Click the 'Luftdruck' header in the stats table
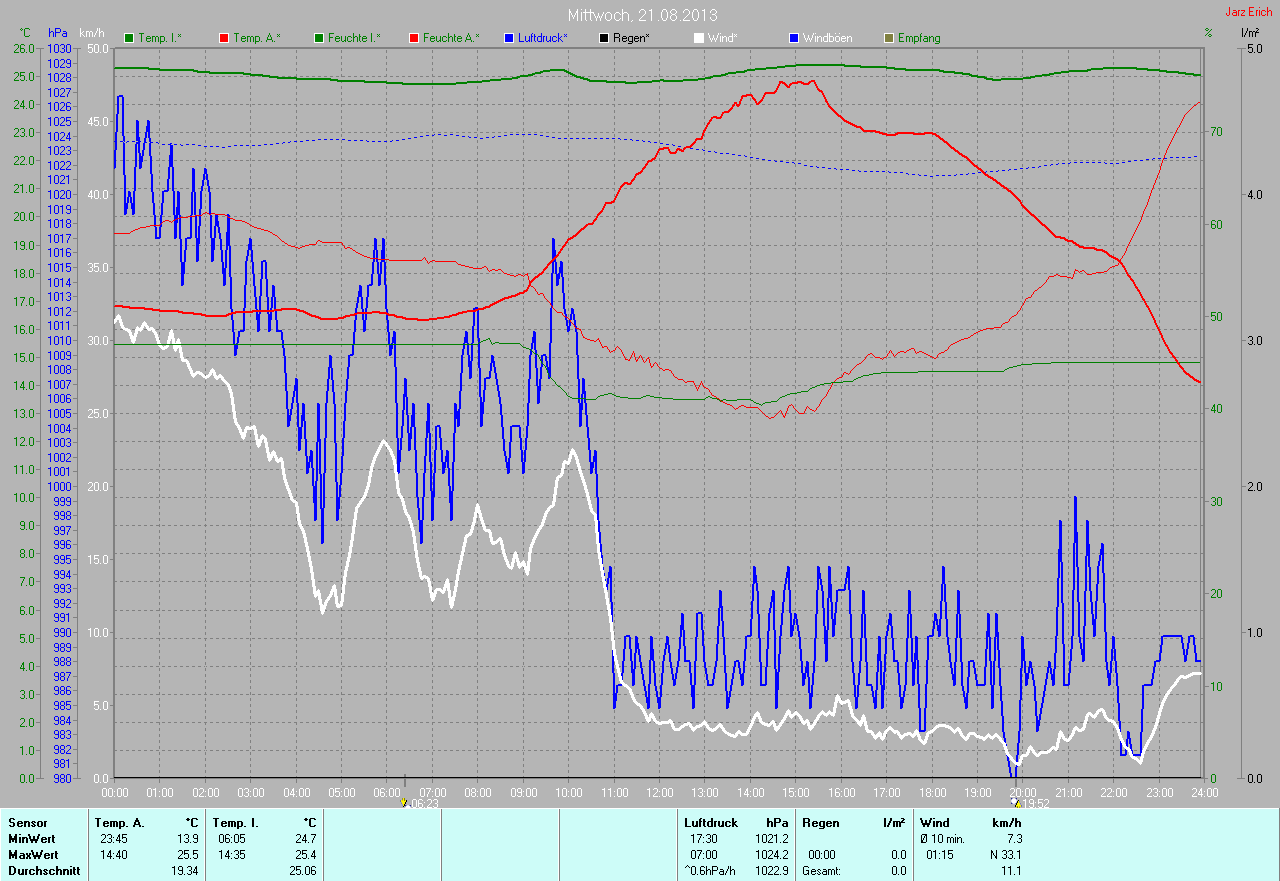Viewport: 1280px width, 881px height. pos(711,823)
